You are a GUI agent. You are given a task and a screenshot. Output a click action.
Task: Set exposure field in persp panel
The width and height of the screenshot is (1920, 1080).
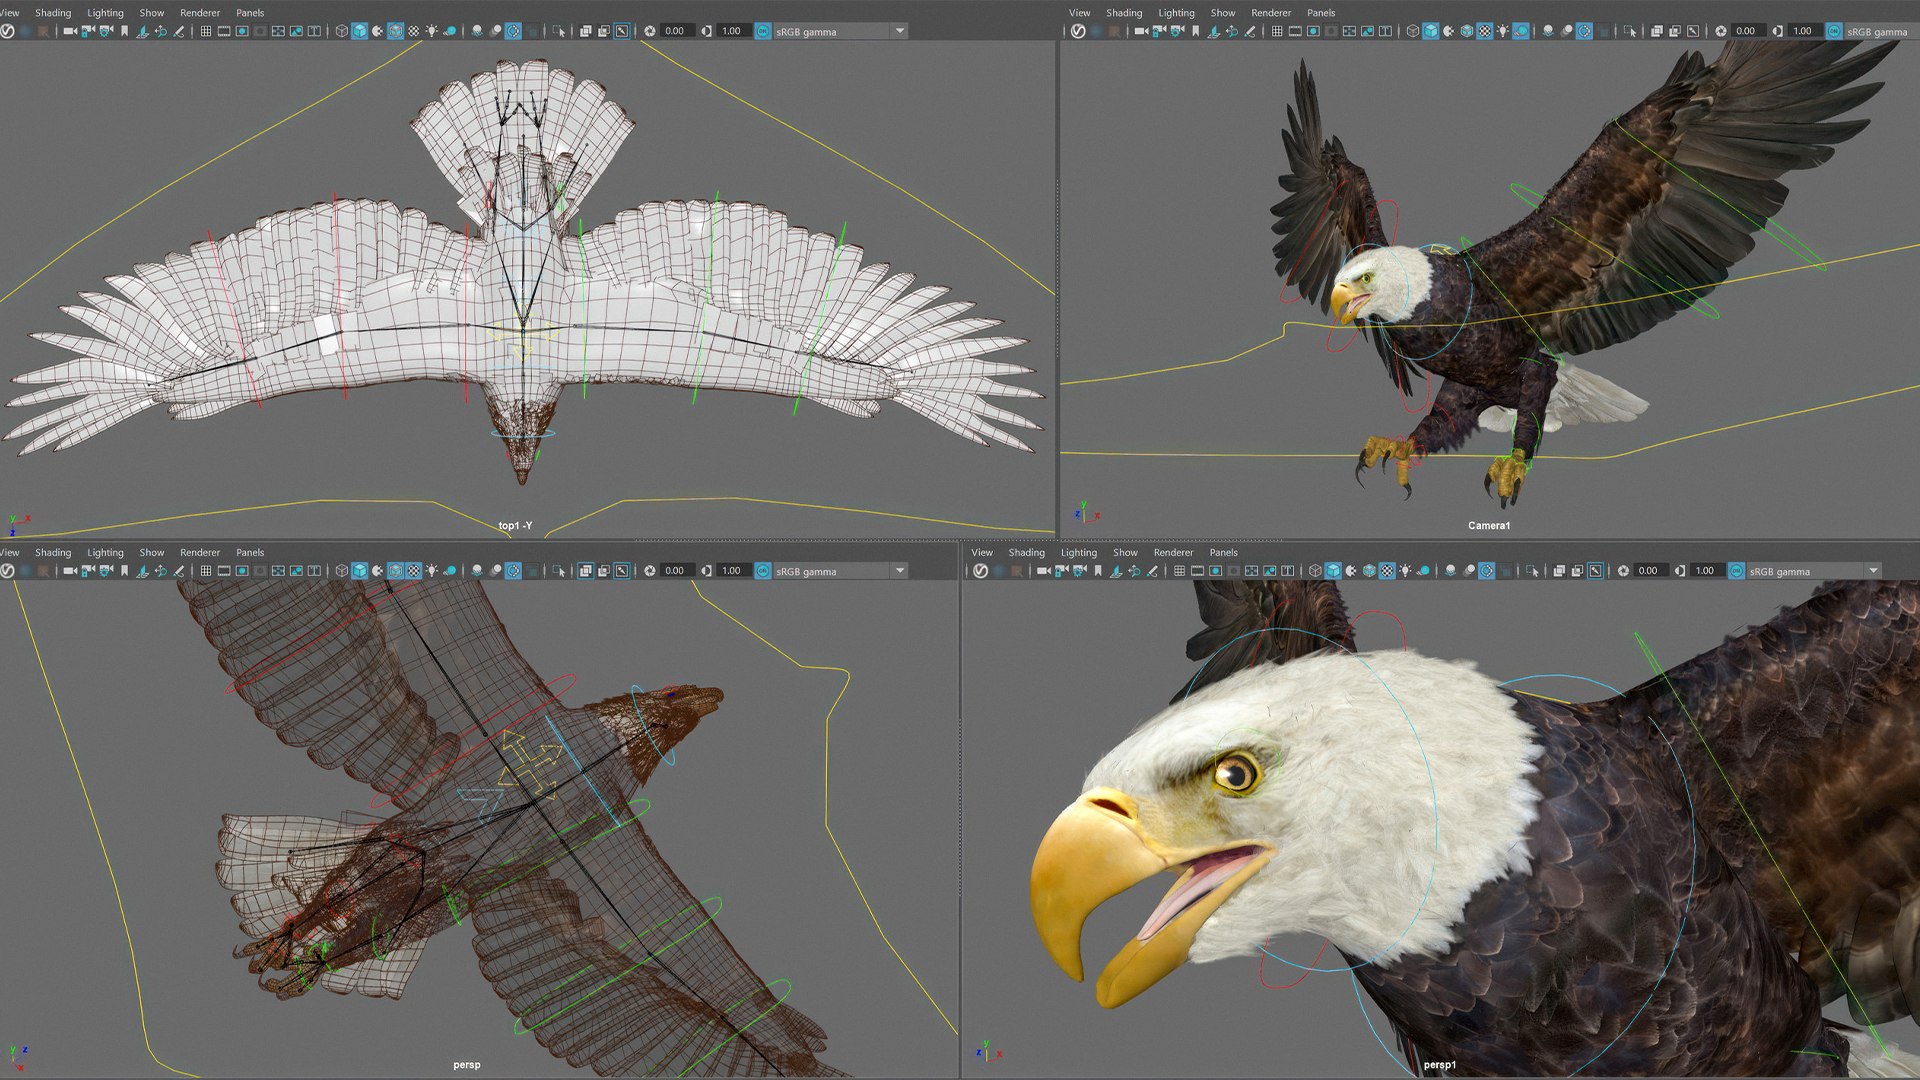tap(677, 571)
